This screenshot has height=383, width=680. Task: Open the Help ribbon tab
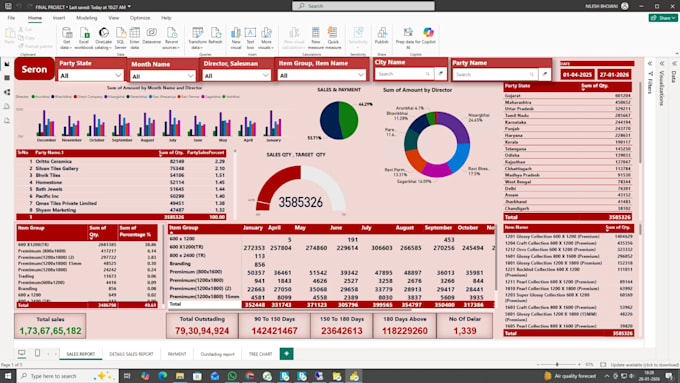tap(166, 18)
